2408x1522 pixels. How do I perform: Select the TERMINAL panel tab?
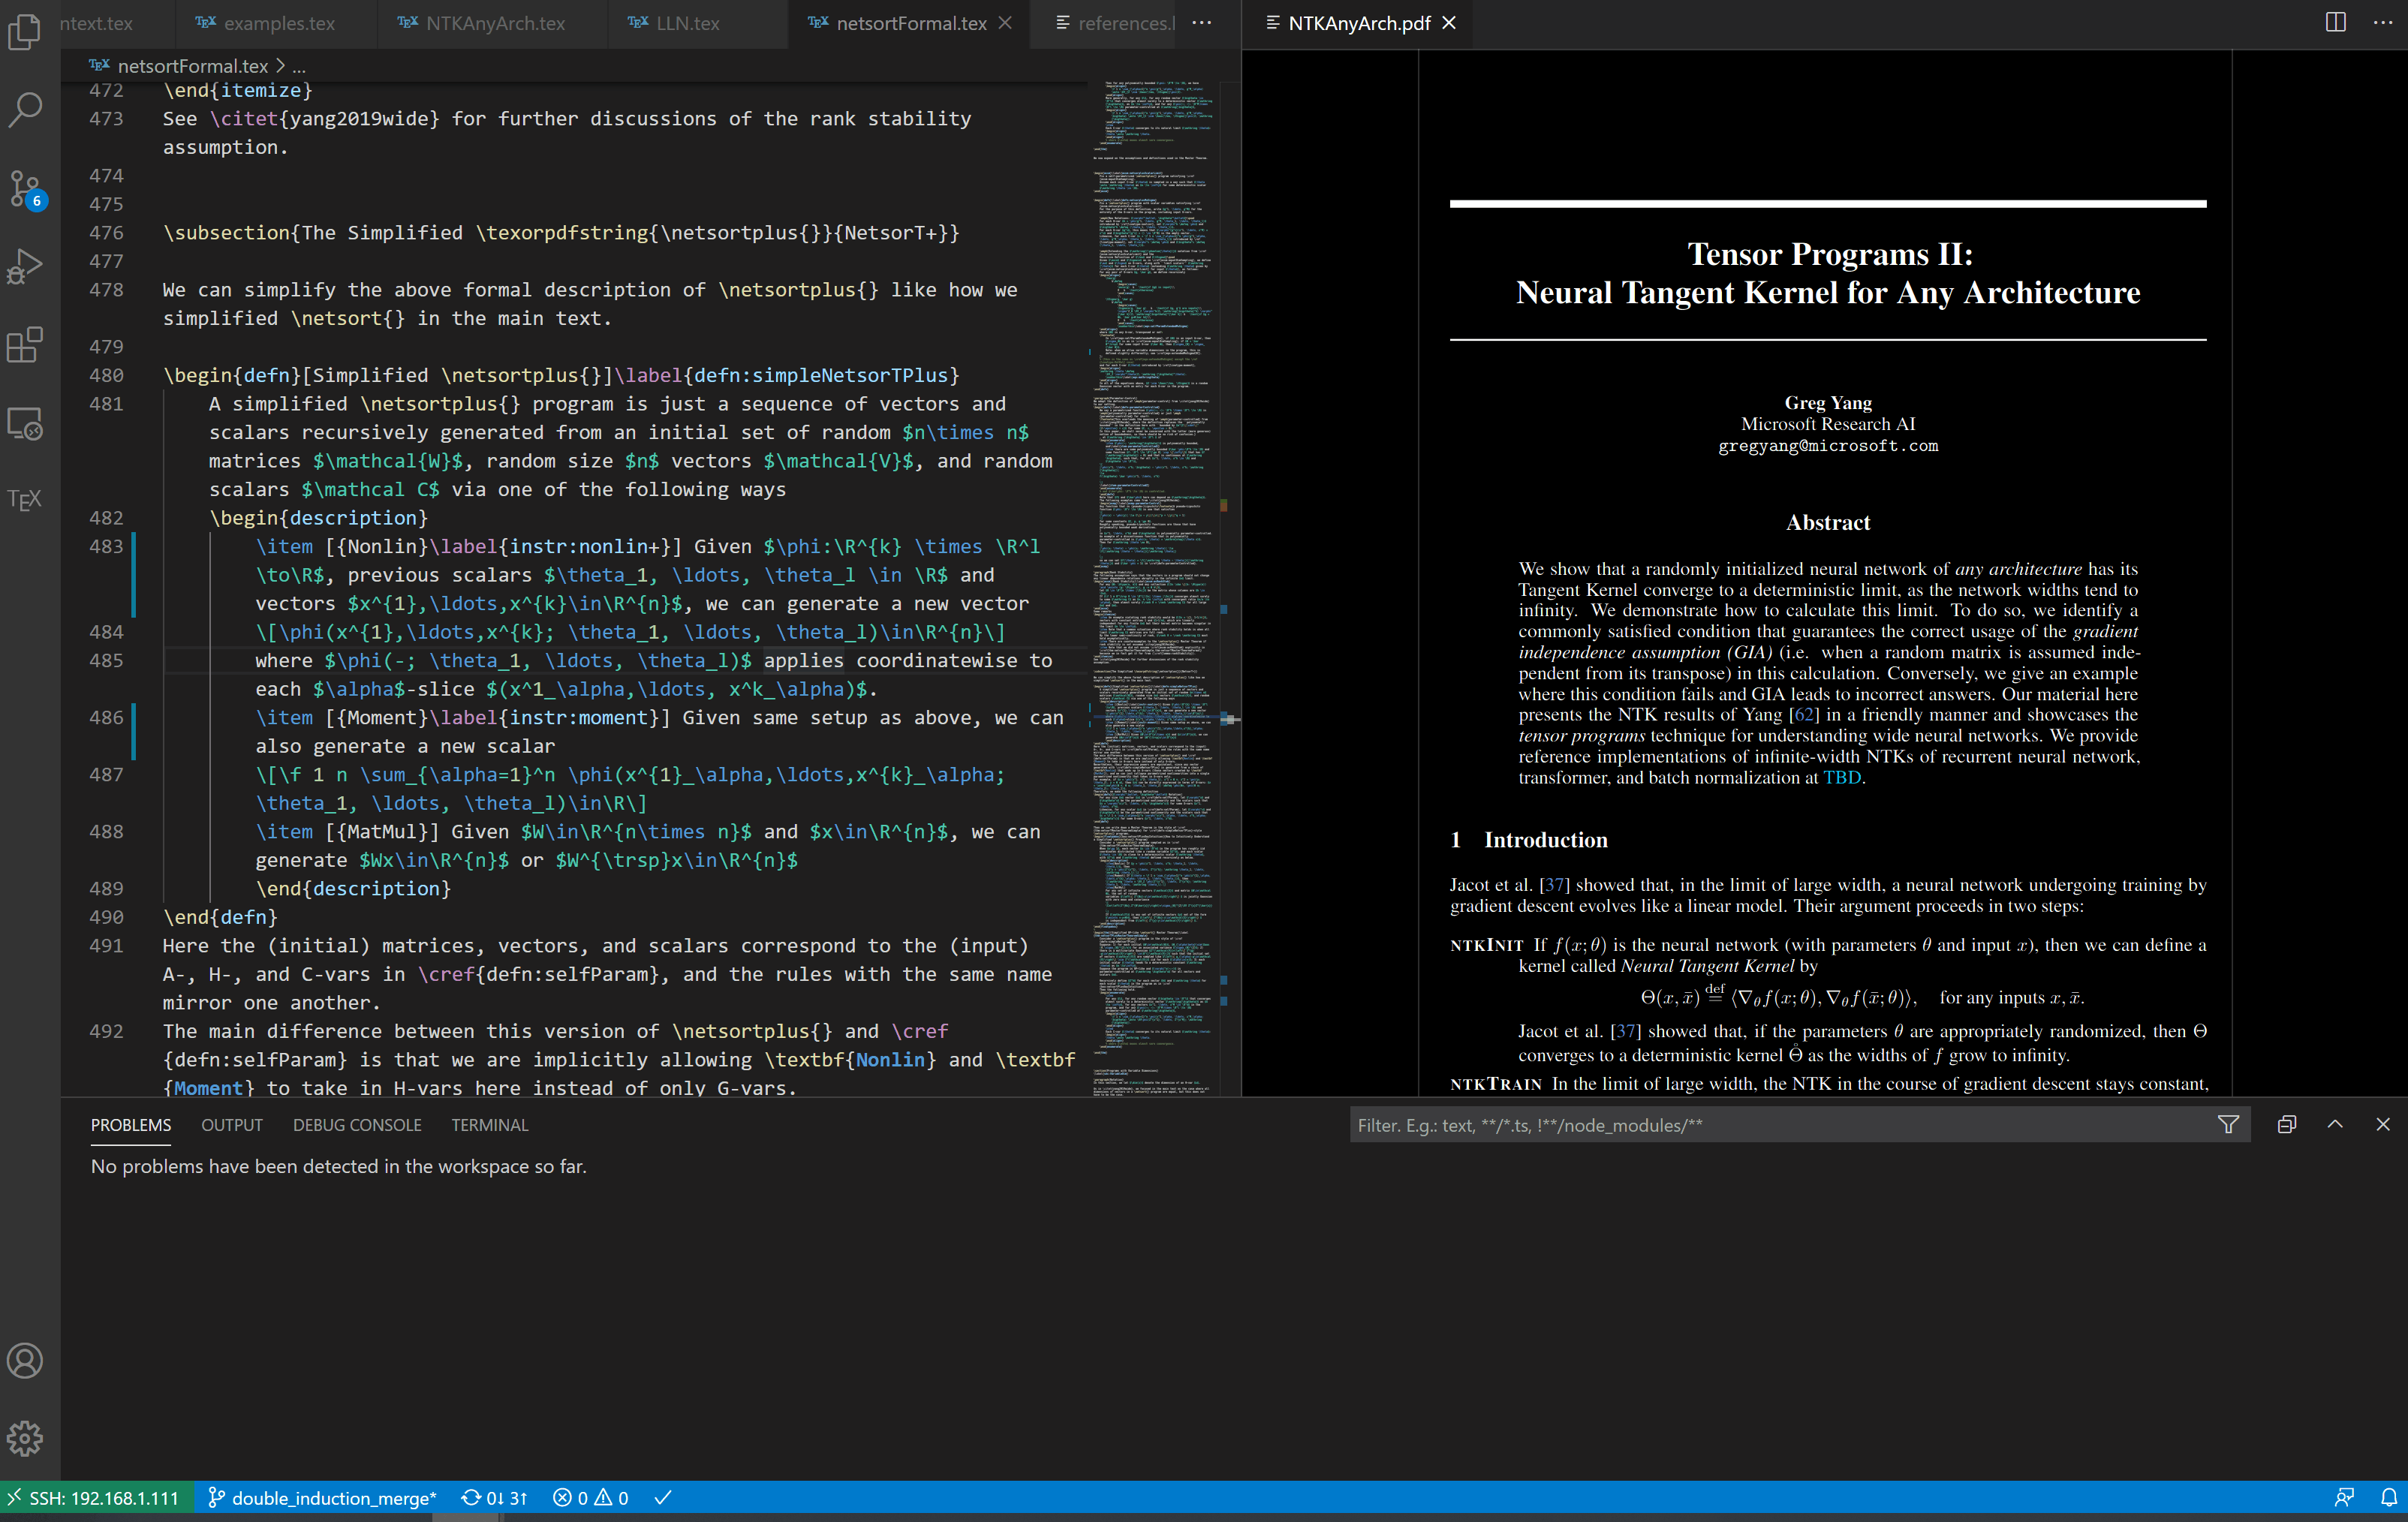[489, 1125]
